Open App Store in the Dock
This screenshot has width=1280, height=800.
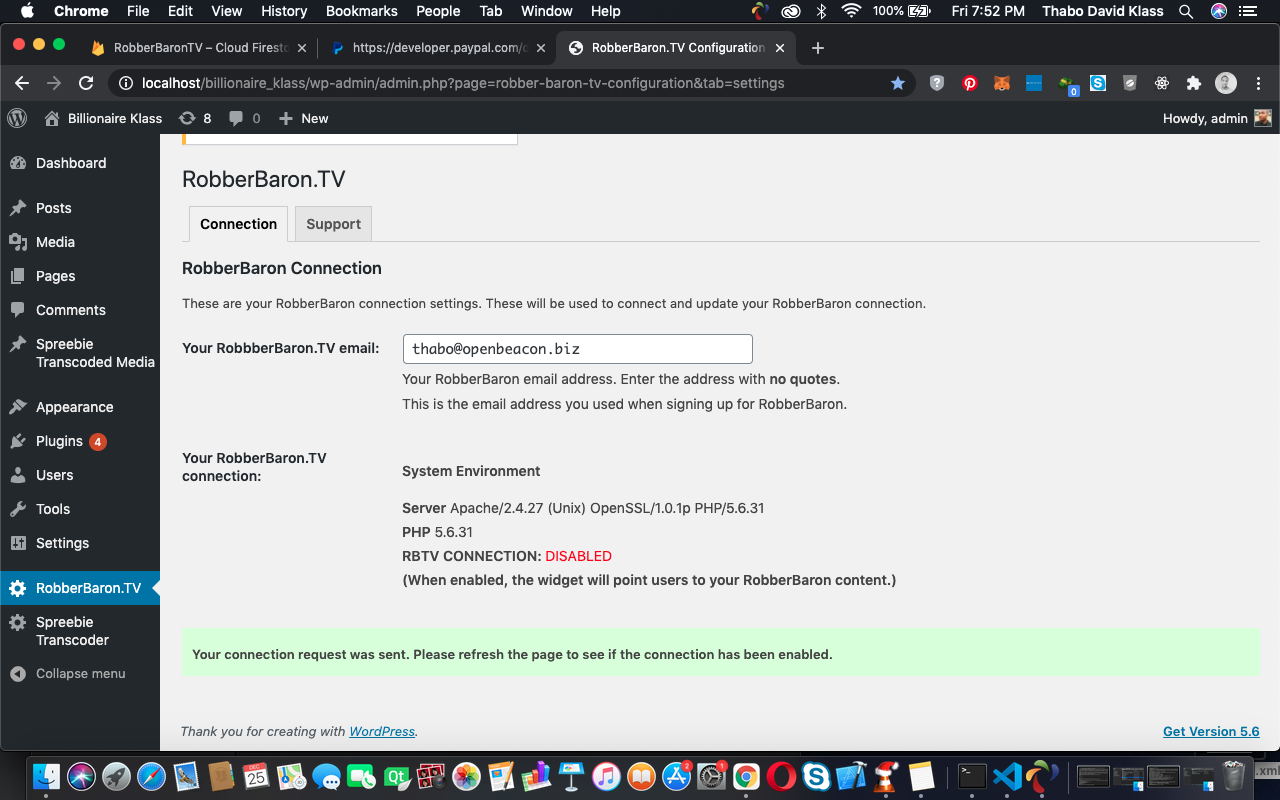(x=676, y=776)
